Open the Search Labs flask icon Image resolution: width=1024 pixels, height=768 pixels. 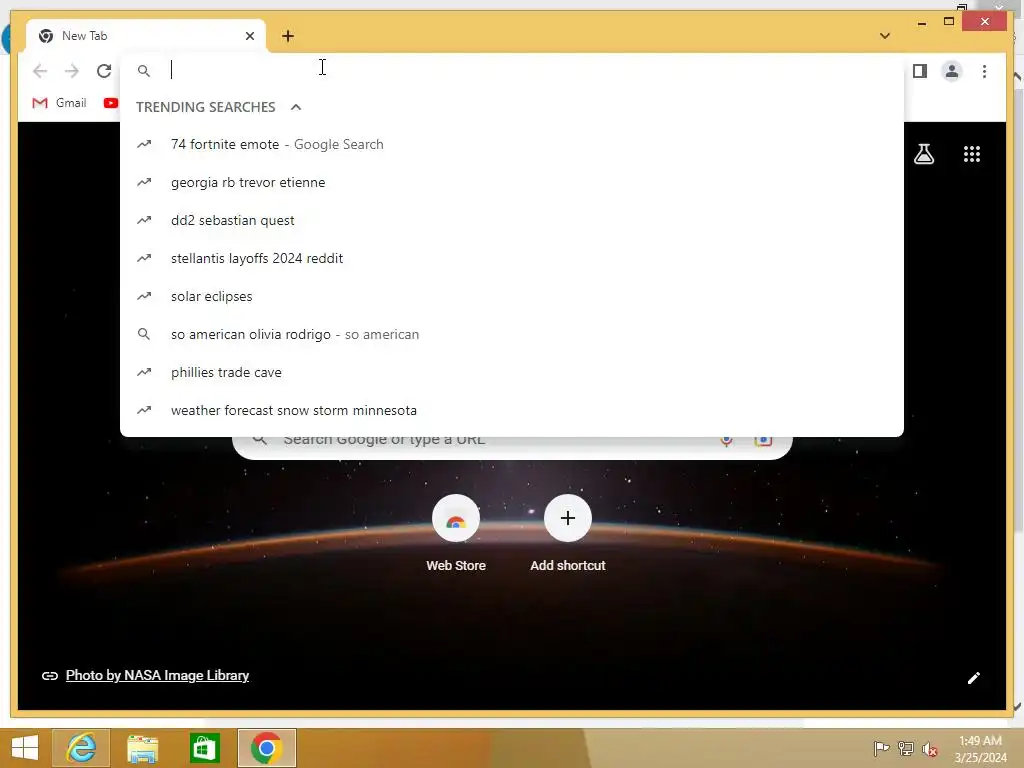[923, 154]
